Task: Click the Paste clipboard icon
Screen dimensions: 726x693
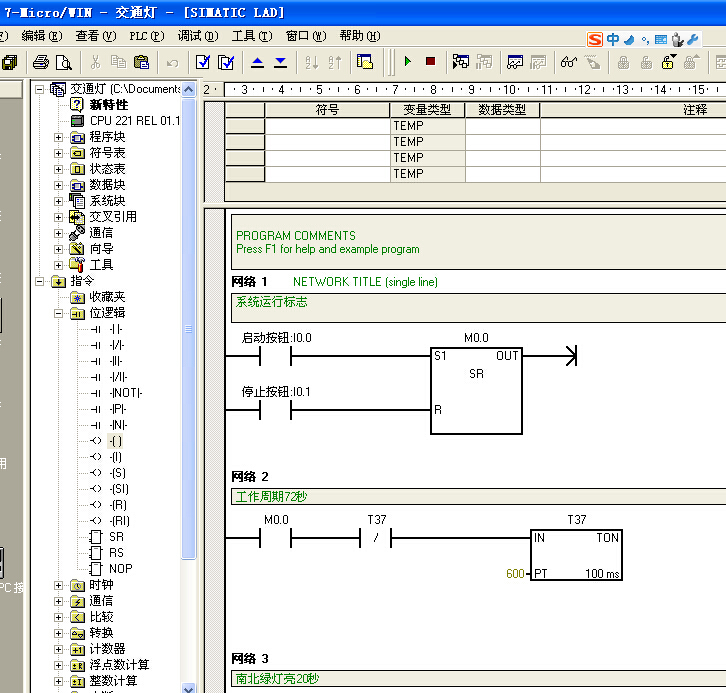Action: point(141,62)
